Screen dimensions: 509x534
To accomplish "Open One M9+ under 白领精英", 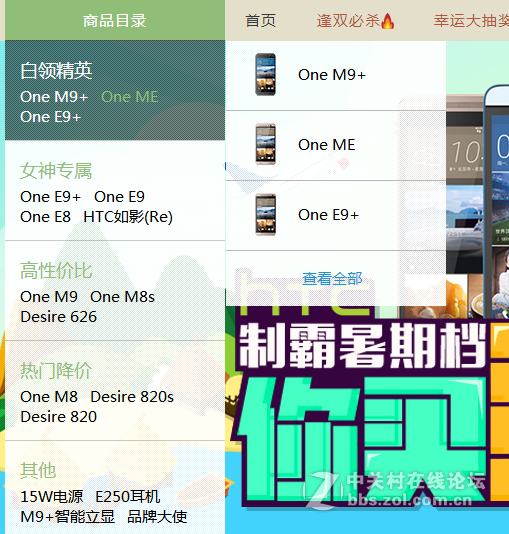I will 54,97.
